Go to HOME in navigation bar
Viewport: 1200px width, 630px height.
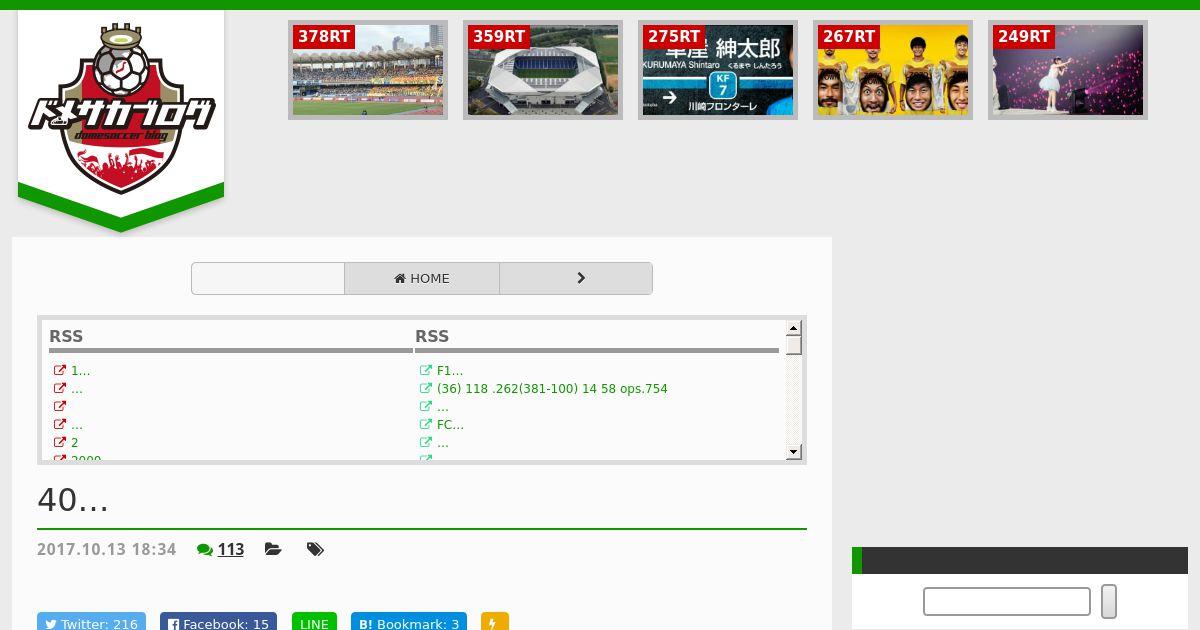tap(422, 278)
